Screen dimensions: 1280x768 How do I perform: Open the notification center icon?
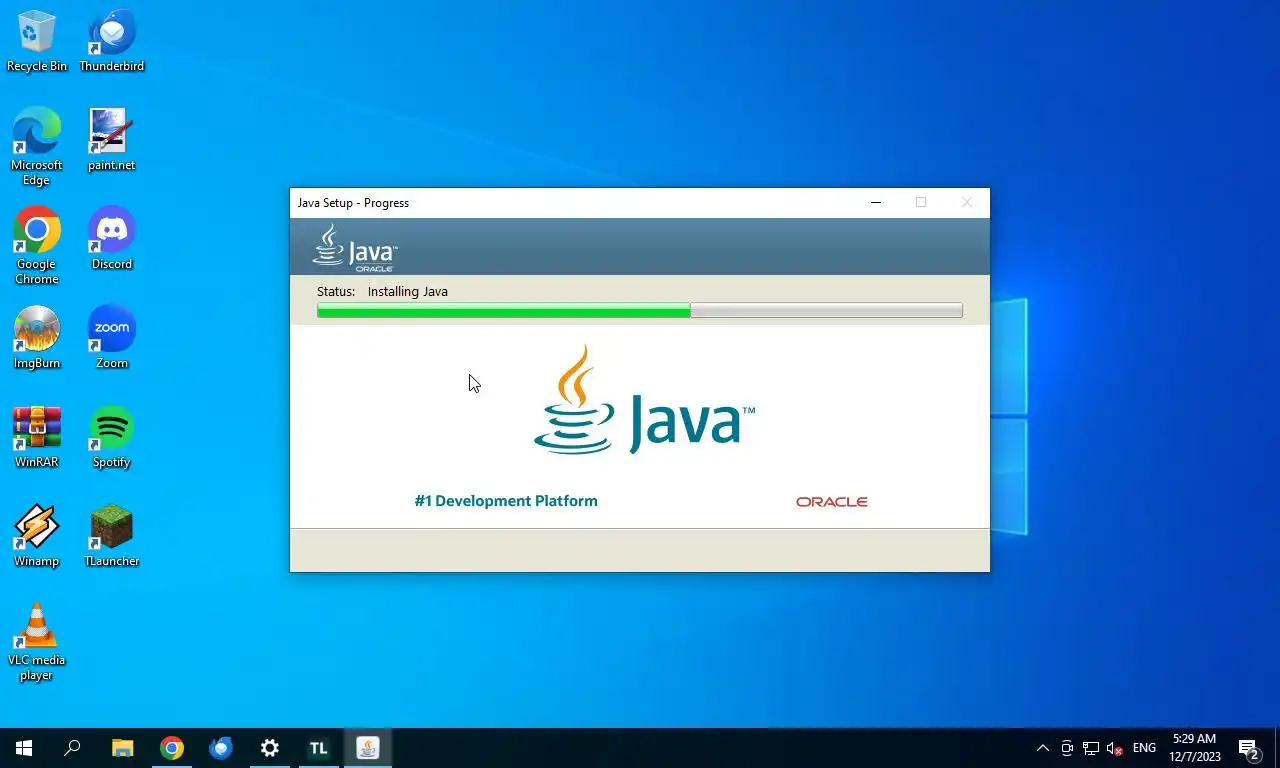[1249, 748]
